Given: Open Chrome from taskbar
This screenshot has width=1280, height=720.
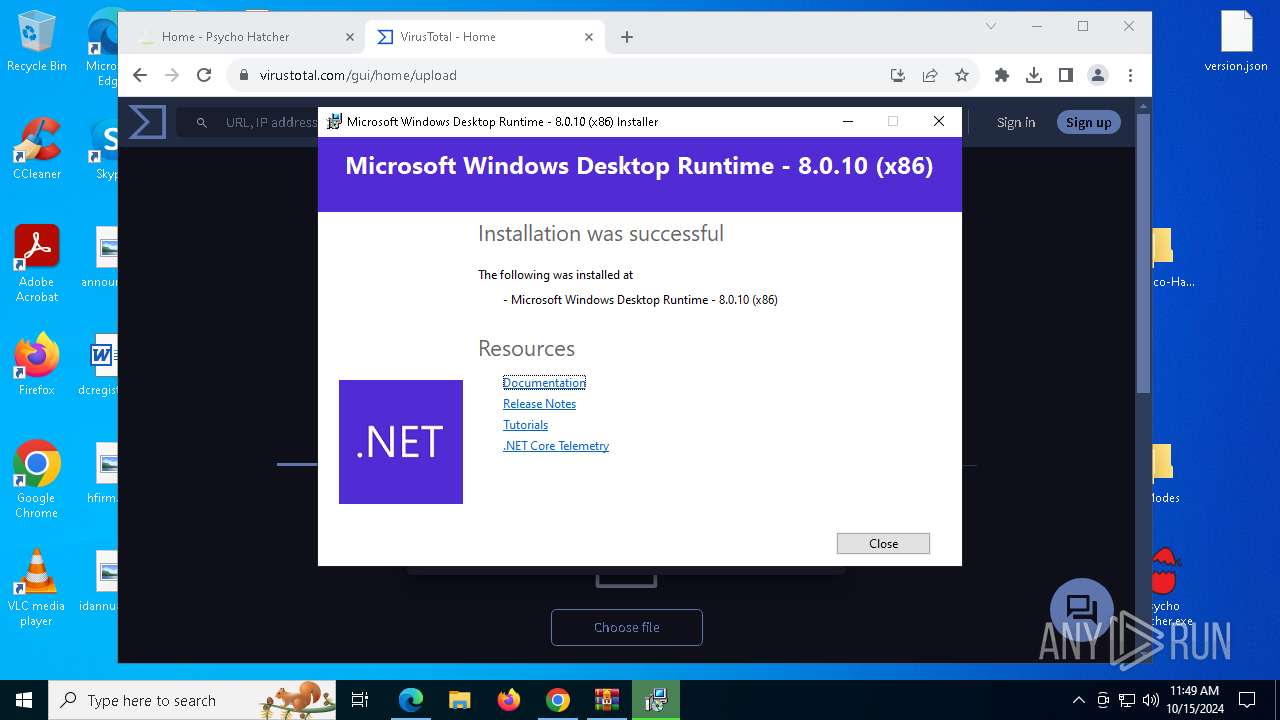Looking at the screenshot, I should click(x=558, y=700).
